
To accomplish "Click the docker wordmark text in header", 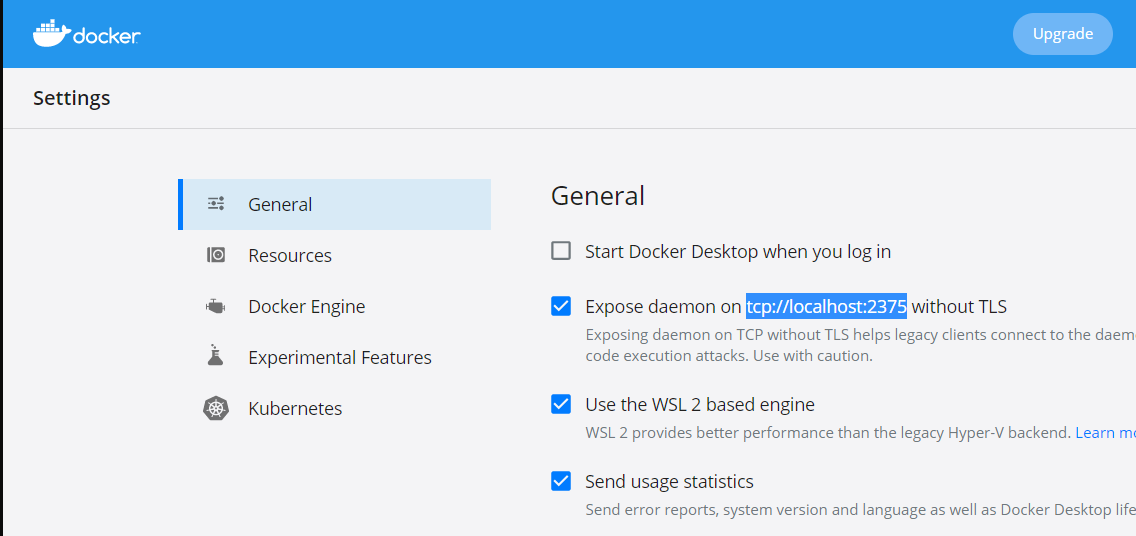I will pos(106,35).
